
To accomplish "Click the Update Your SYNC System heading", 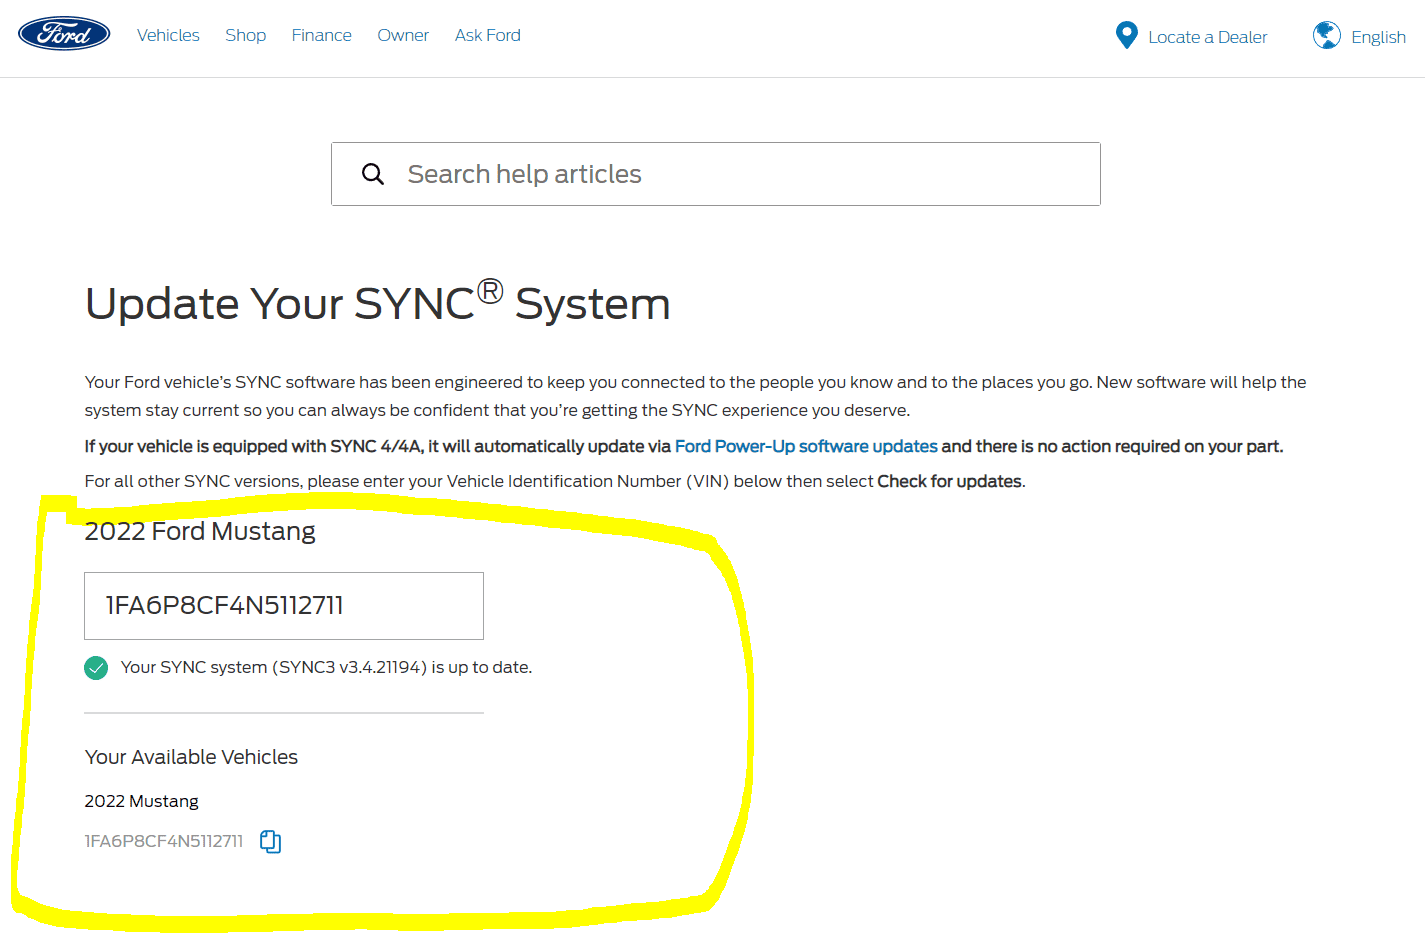I will click(x=378, y=302).
